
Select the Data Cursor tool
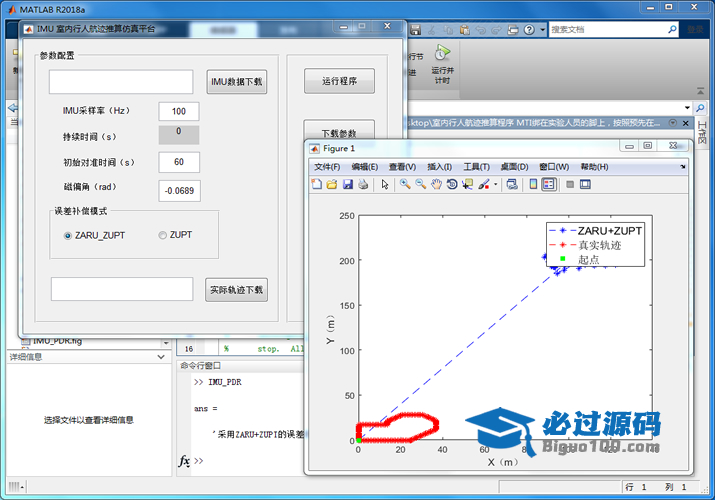pos(467,184)
